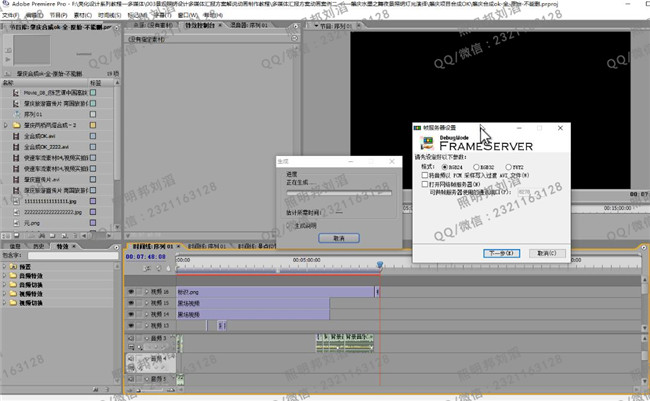The image size is (650, 401).
Task: Expand the Audio Effects folder
Action: [5, 276]
